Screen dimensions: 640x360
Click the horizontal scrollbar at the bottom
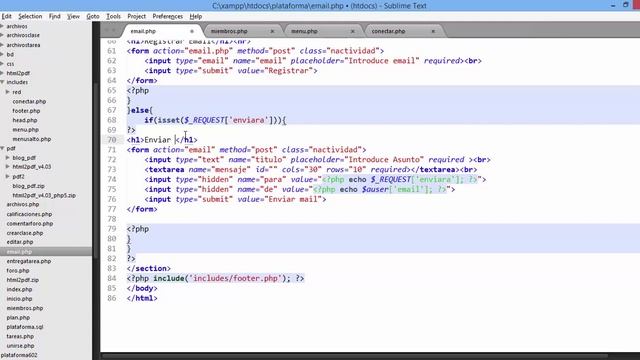pos(355,356)
